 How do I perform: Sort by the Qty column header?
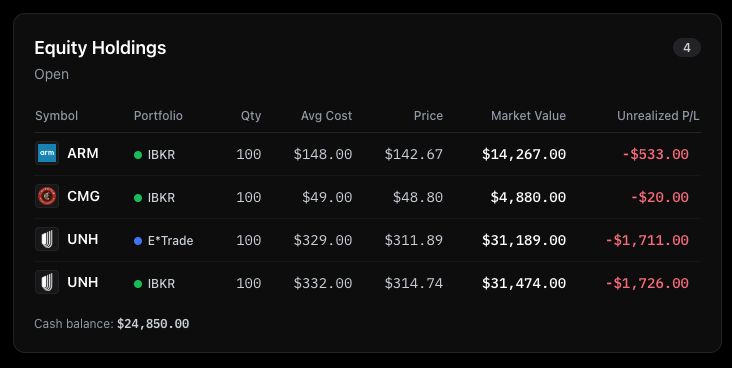(251, 116)
